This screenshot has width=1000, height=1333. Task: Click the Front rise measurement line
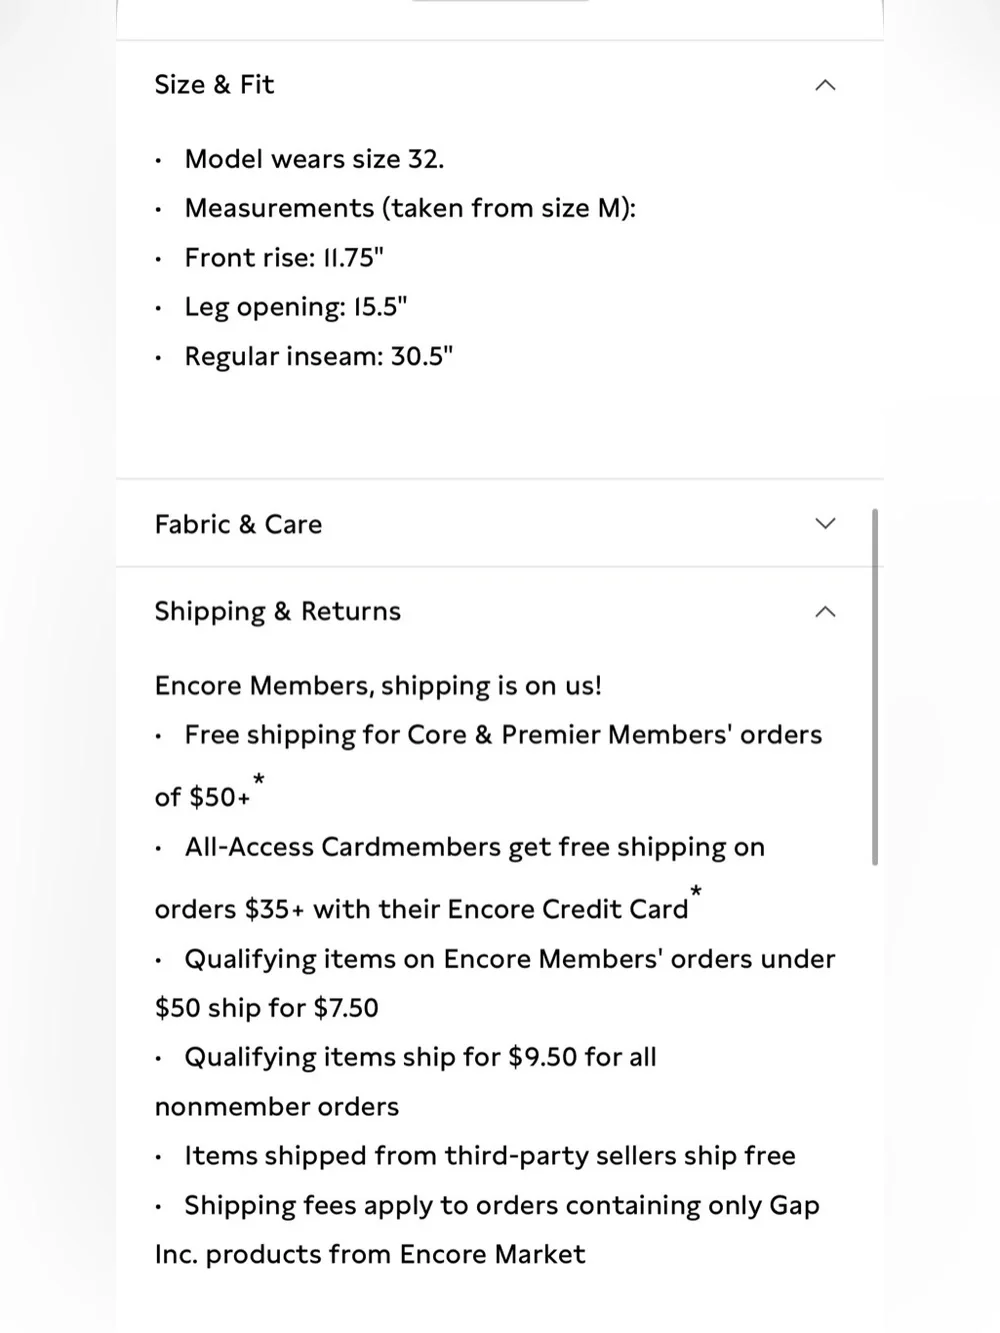pos(284,258)
